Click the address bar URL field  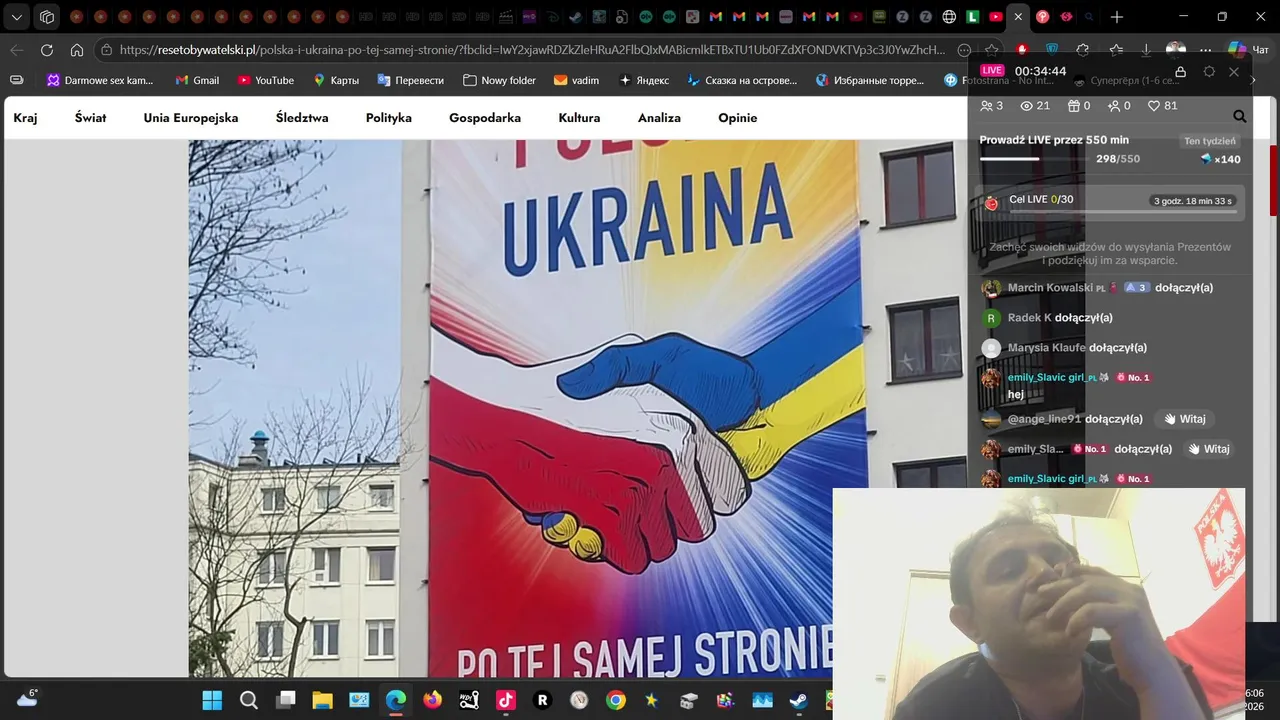tap(530, 50)
